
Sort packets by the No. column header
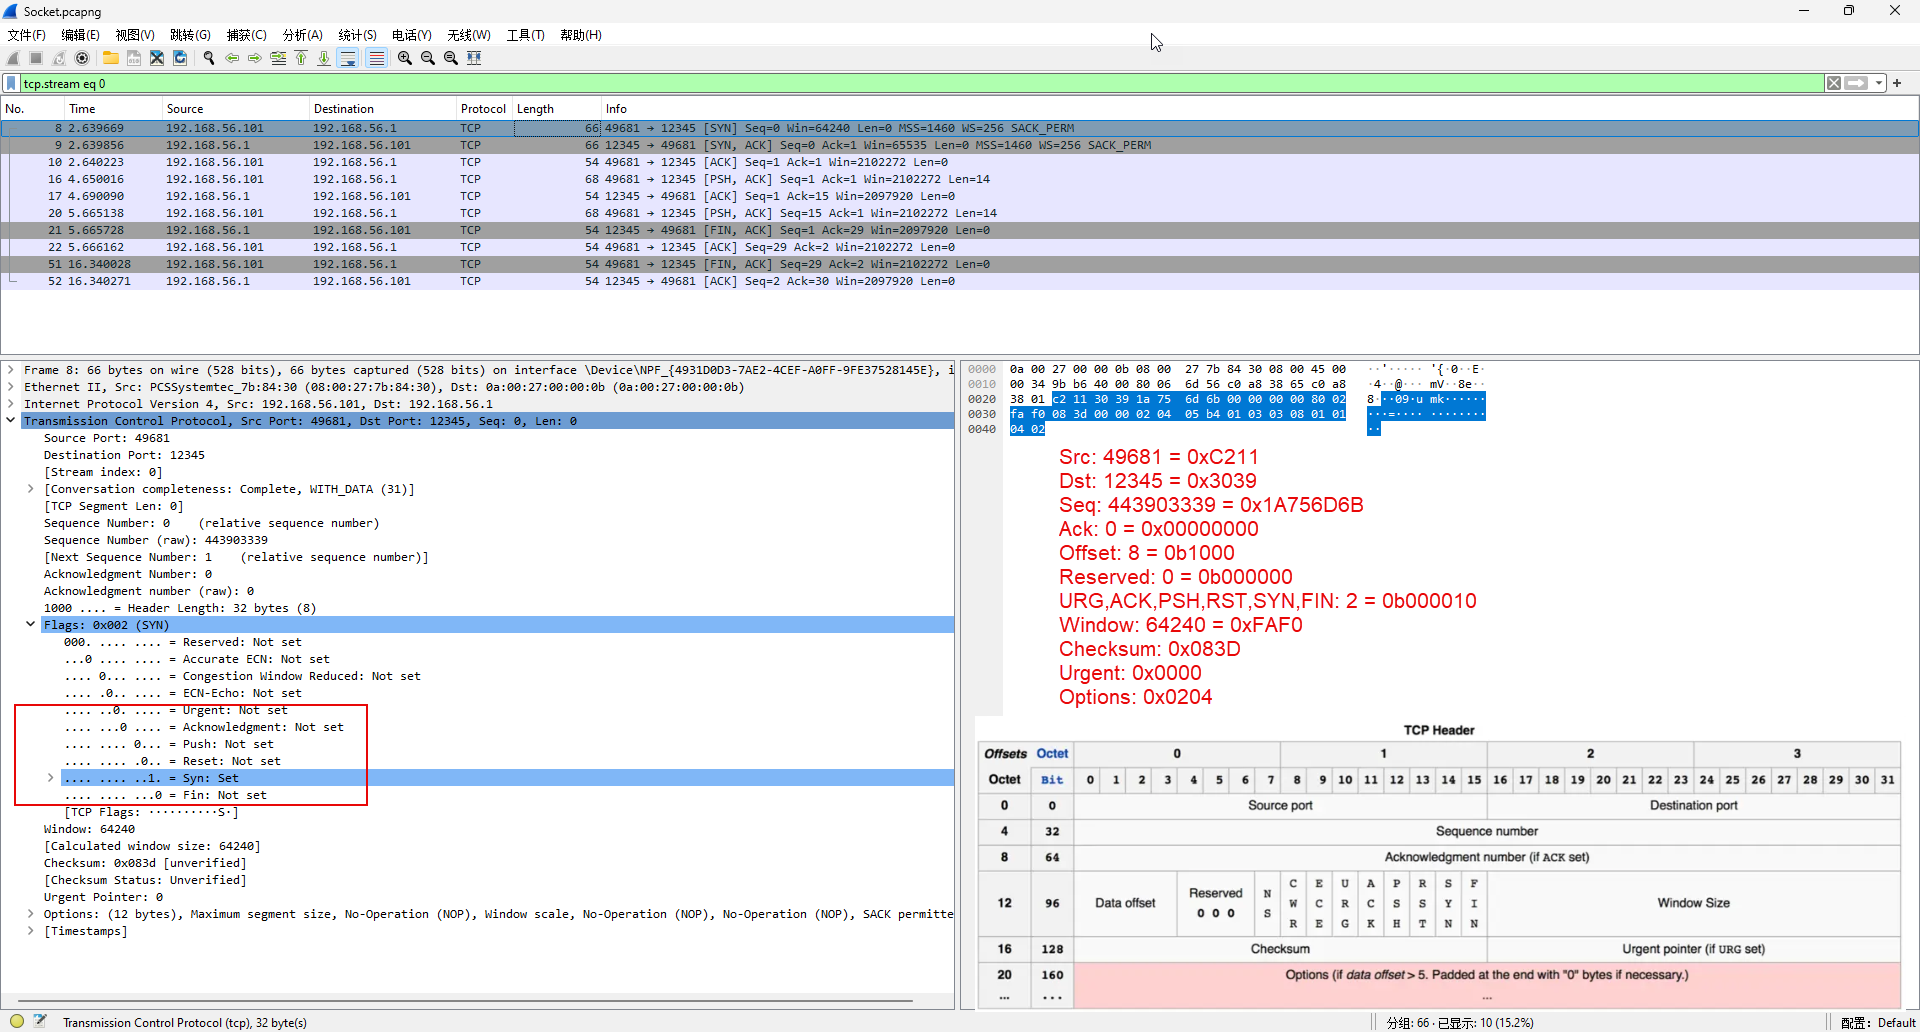click(x=31, y=109)
